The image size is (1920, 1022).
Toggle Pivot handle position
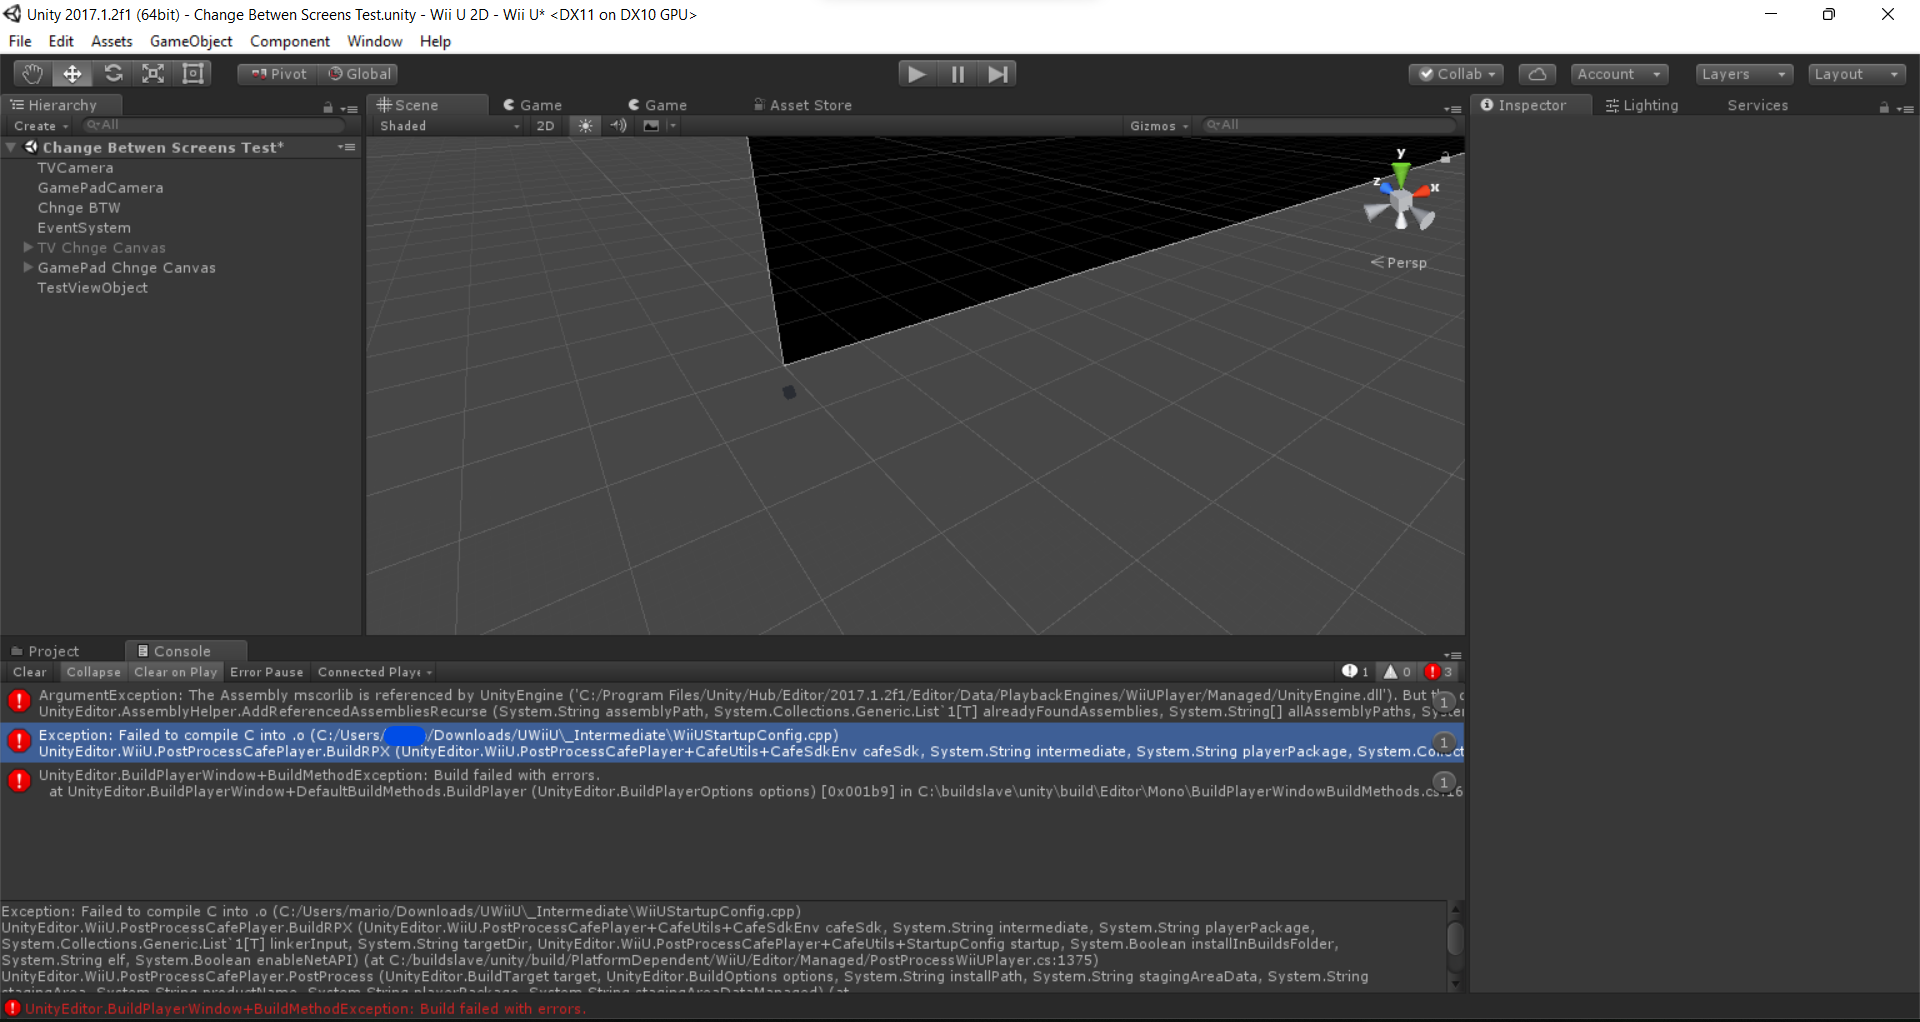click(x=278, y=74)
